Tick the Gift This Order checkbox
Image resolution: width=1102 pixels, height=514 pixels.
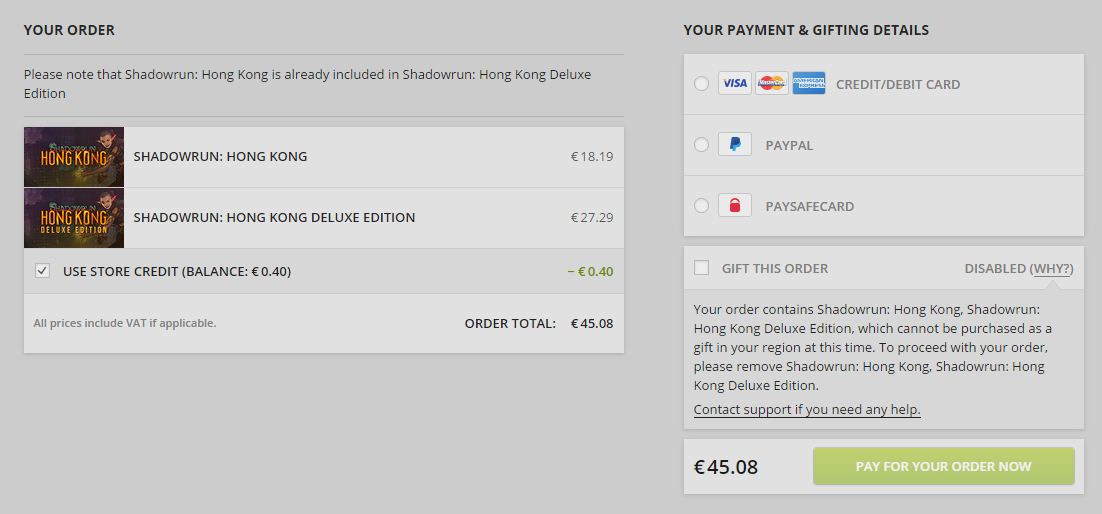click(x=701, y=268)
